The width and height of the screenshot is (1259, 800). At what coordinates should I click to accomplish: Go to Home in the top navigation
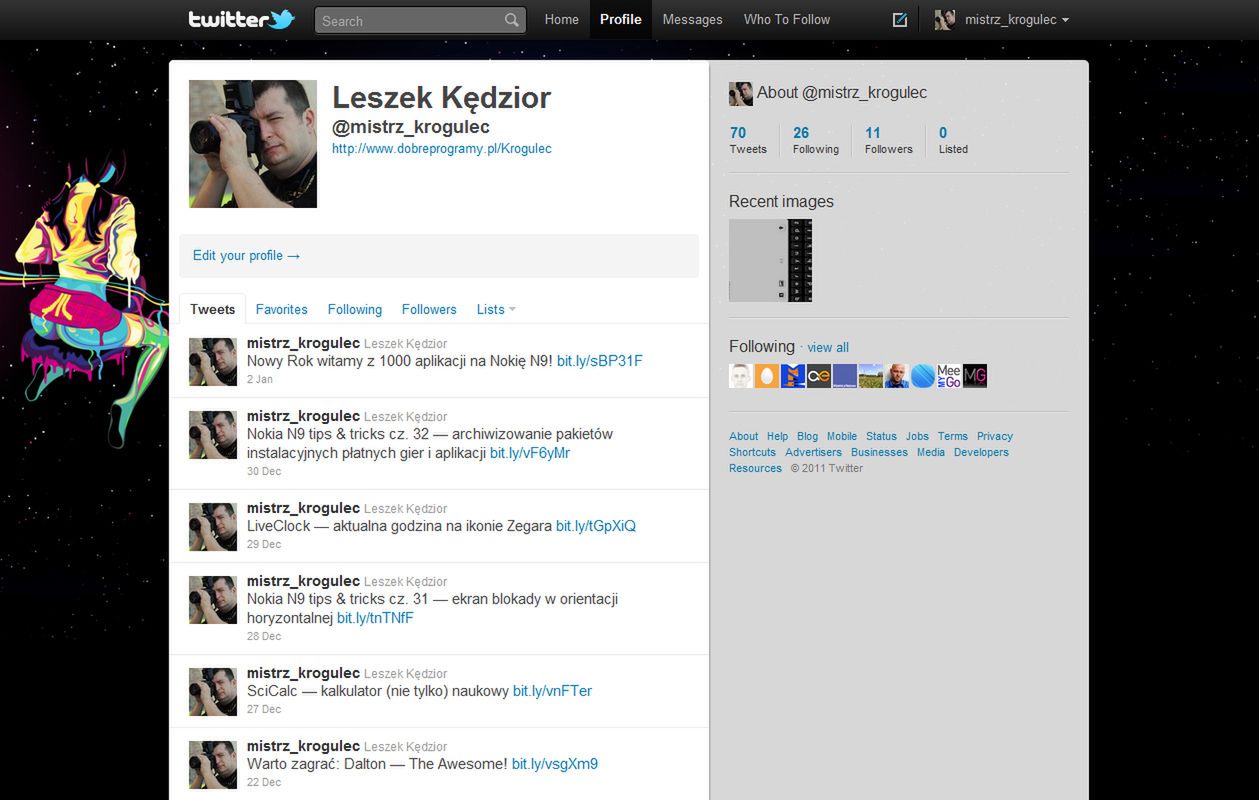[561, 19]
